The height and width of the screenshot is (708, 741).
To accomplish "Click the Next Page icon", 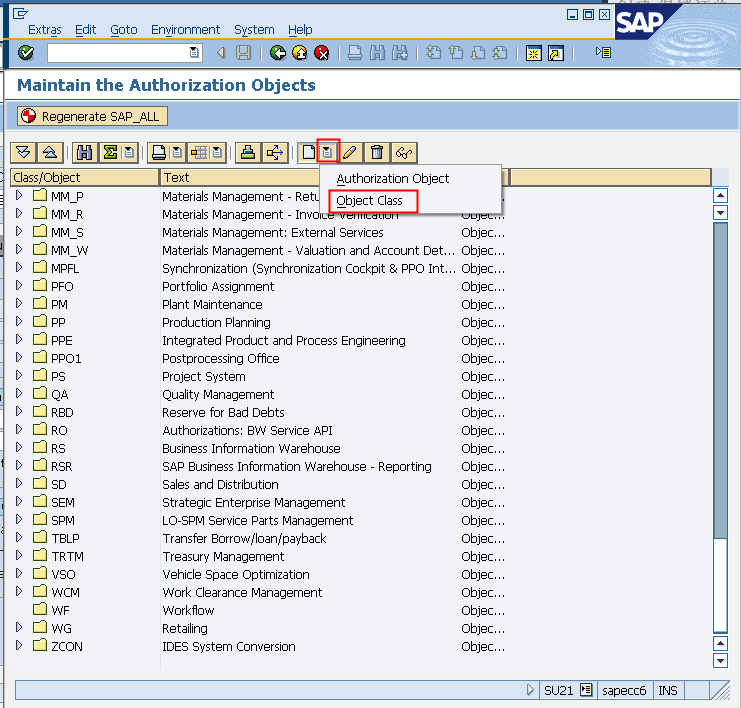I will 478,52.
